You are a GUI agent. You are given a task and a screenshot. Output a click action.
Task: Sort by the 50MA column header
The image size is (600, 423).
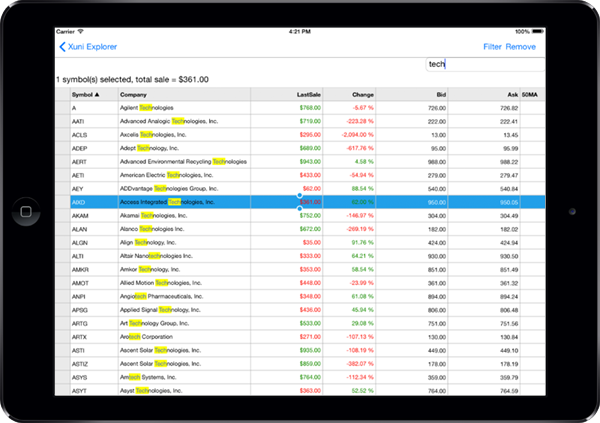(x=533, y=95)
